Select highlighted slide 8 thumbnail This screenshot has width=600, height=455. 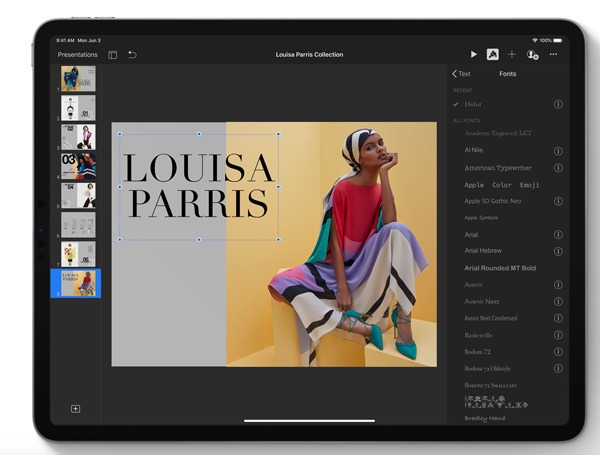(76, 283)
